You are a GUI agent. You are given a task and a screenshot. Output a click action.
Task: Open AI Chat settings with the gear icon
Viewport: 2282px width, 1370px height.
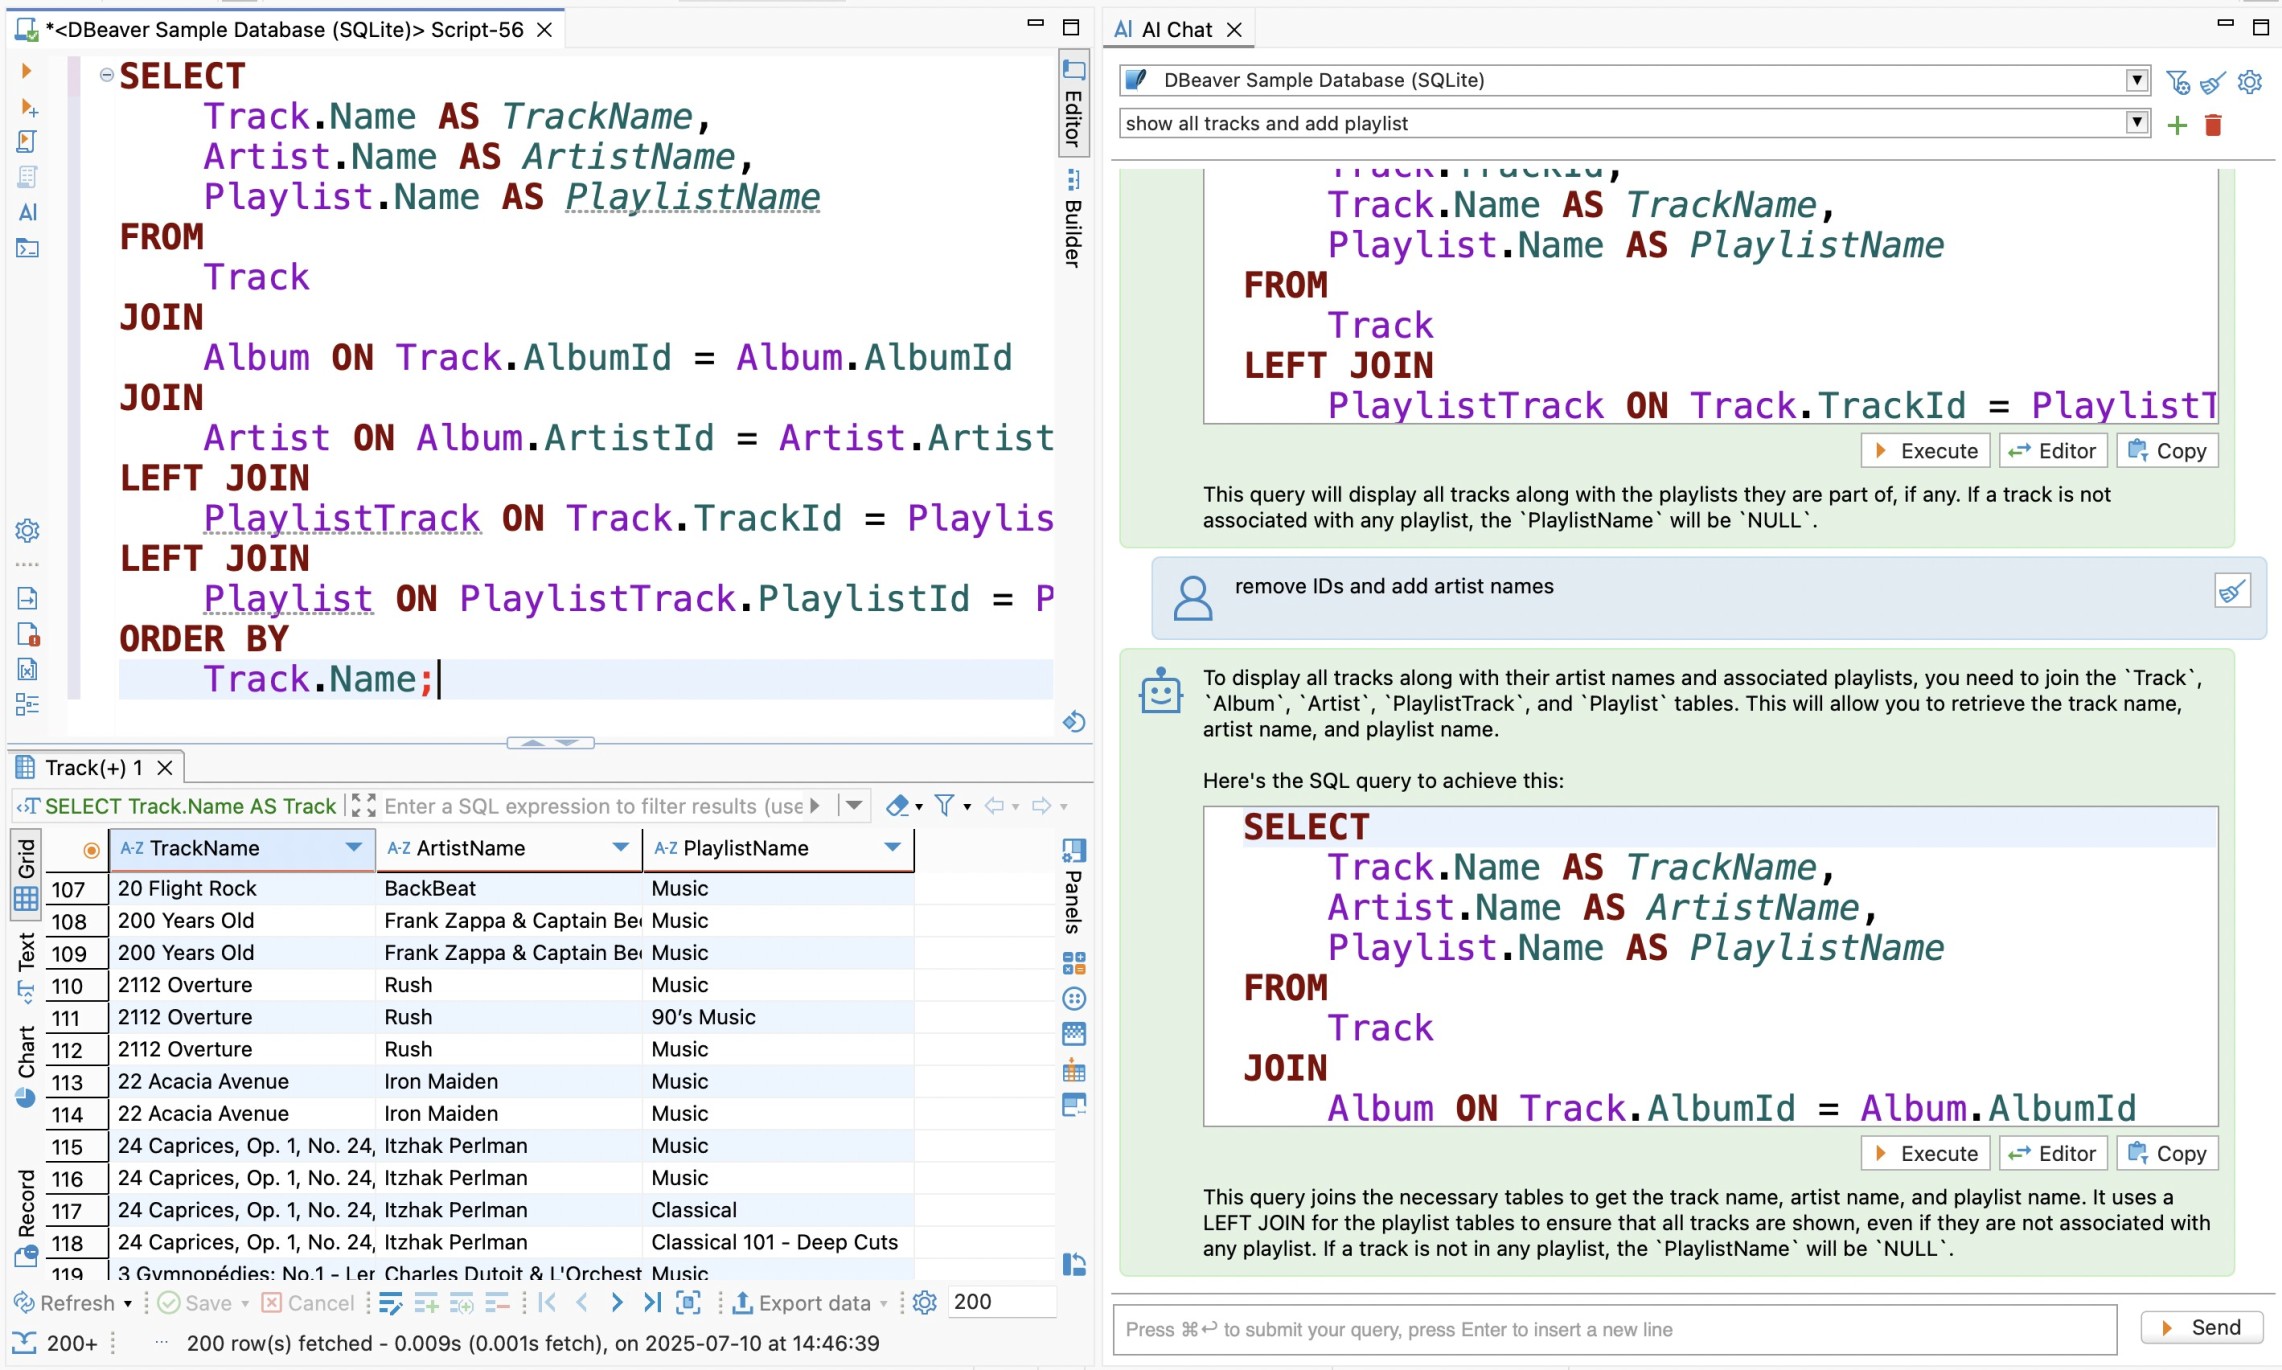click(x=2250, y=82)
